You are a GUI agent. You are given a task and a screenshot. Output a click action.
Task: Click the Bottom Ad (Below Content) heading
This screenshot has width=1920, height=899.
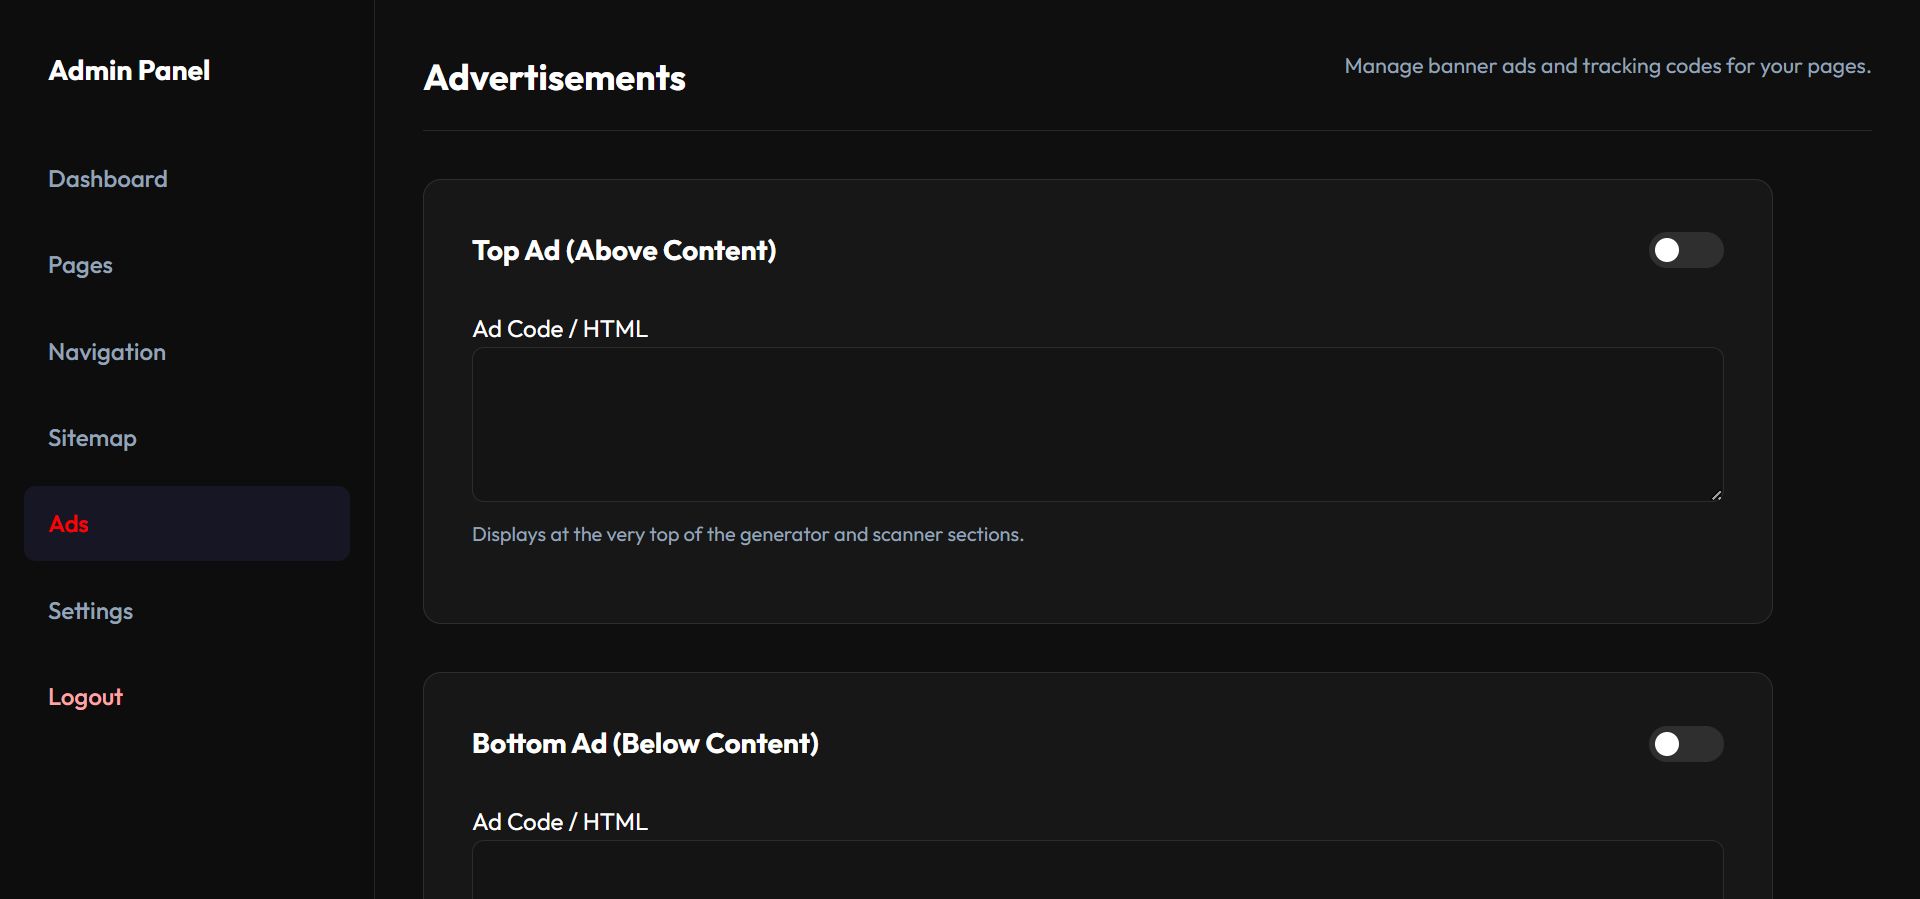tap(645, 744)
